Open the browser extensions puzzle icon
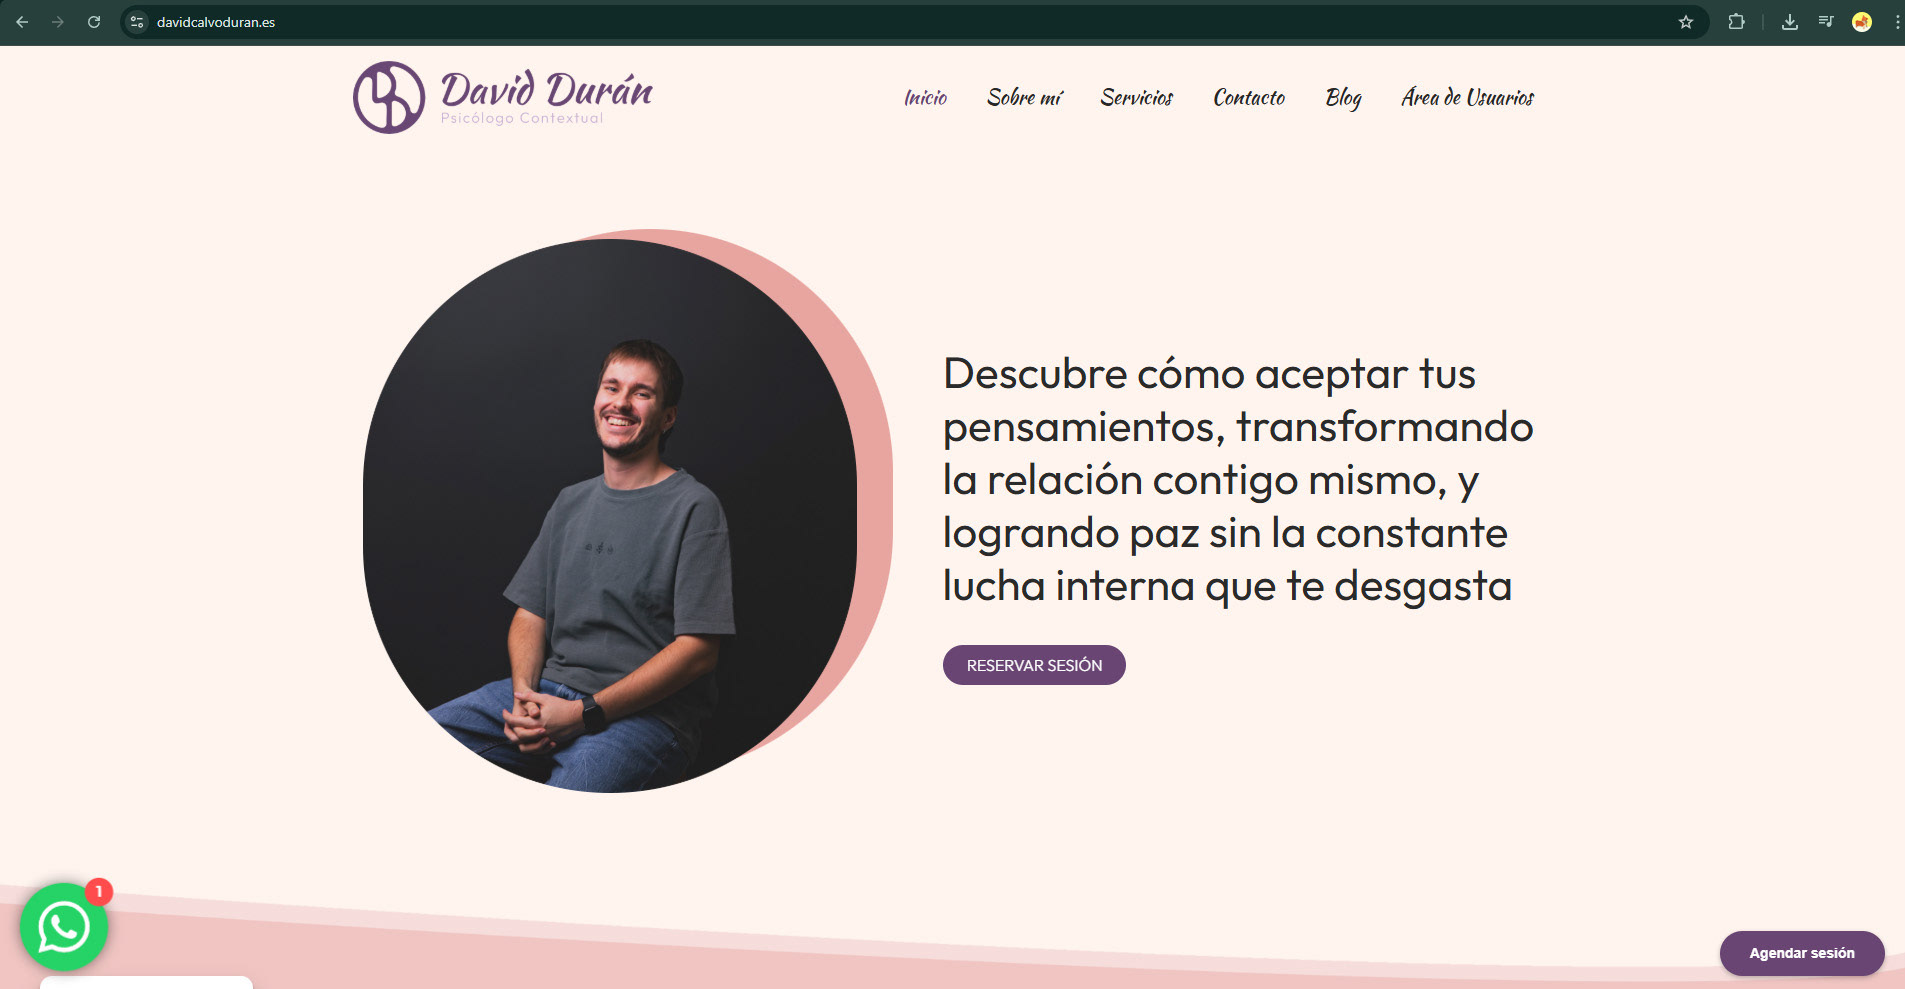This screenshot has width=1905, height=989. pyautogui.click(x=1737, y=22)
